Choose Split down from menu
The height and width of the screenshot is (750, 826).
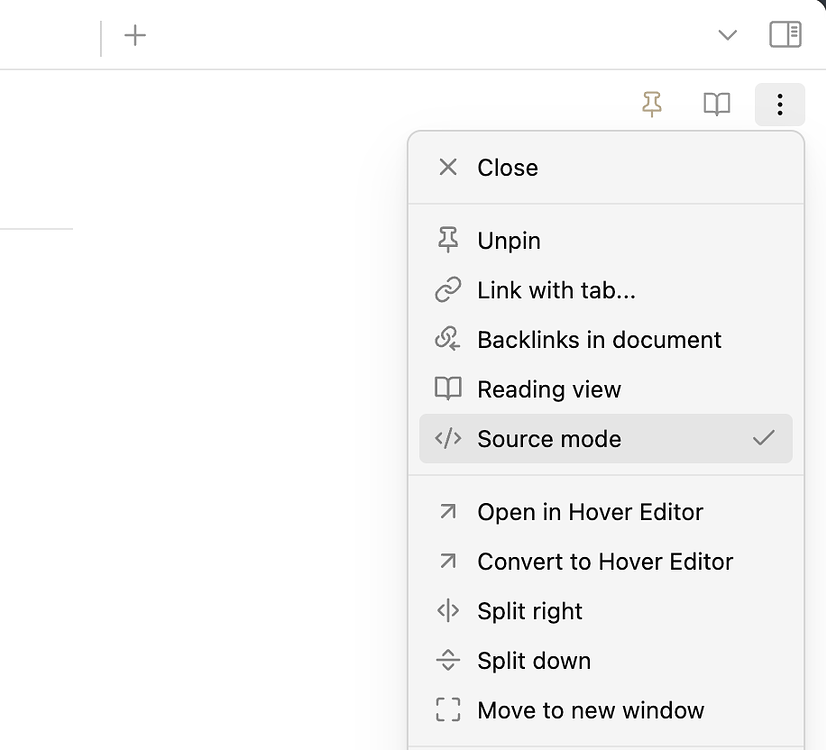(x=606, y=660)
